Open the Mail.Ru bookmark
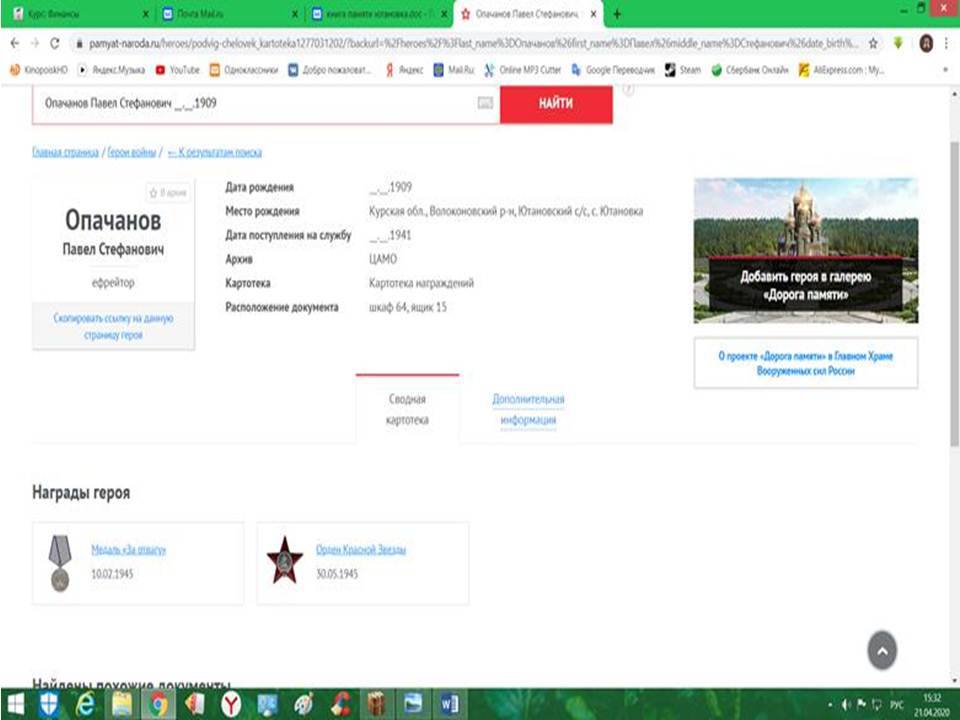The height and width of the screenshot is (720, 960). [x=454, y=70]
